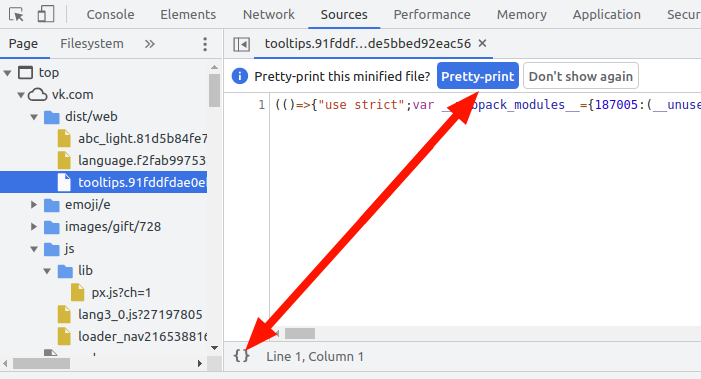
Task: Activate the inspect element picker icon
Action: (16, 14)
